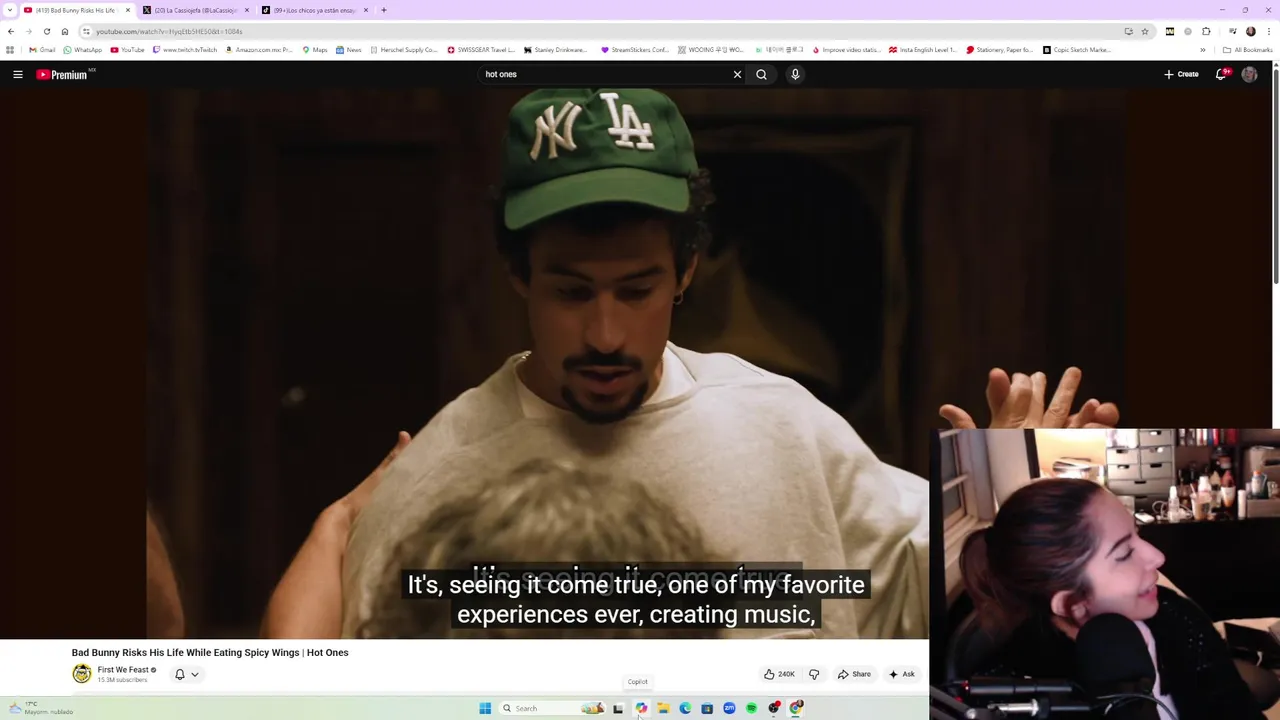Open the weather widget on the taskbar
1280x720 pixels.
42,708
